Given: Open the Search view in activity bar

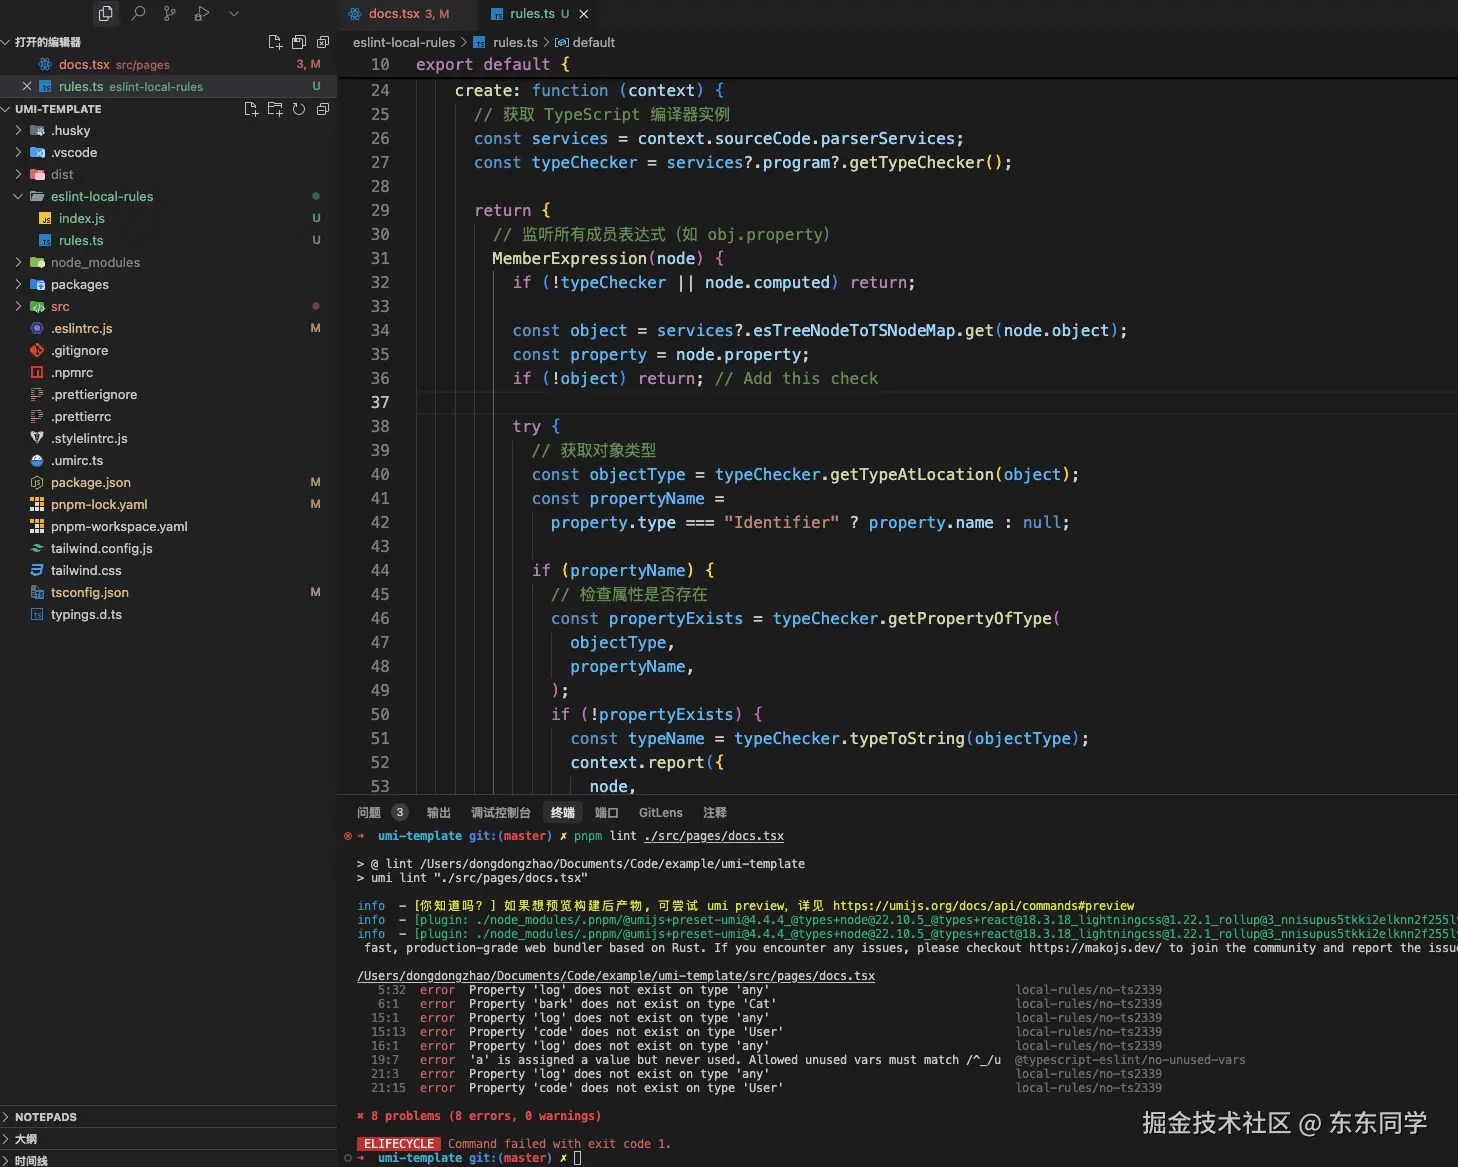Looking at the screenshot, I should point(138,14).
